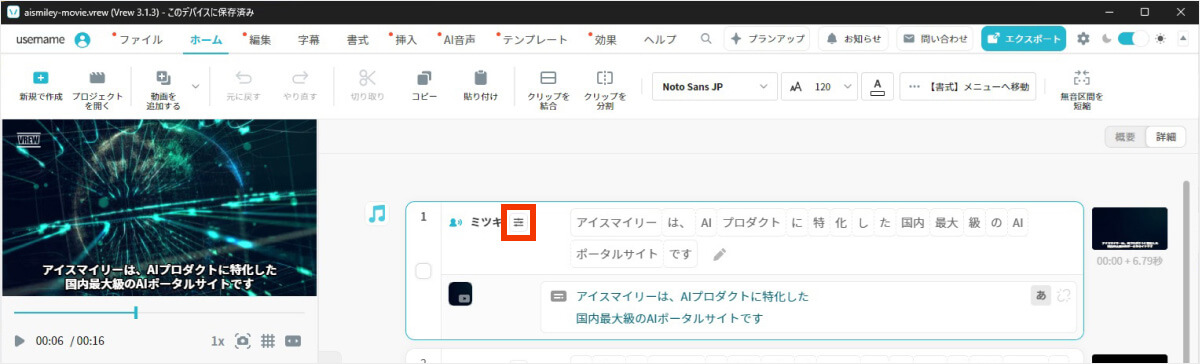Select the ホーム tab
The height and width of the screenshot is (364, 1200).
click(206, 40)
